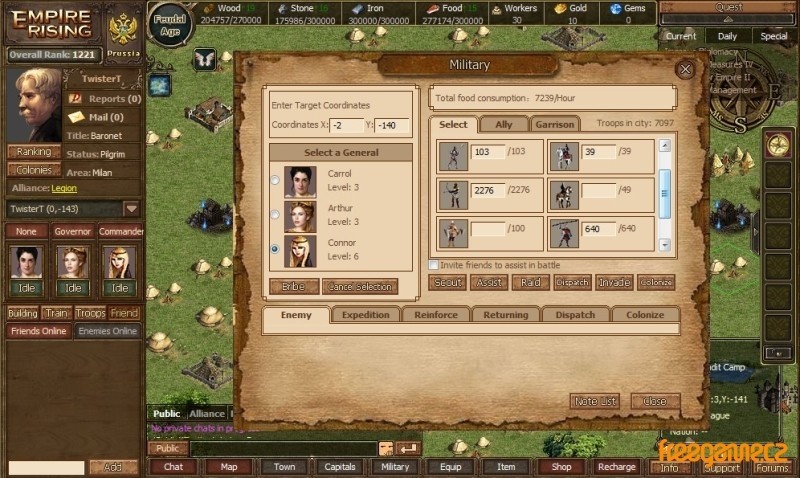Select general Connor radio button
Screen dimensions: 800x478
pos(275,249)
